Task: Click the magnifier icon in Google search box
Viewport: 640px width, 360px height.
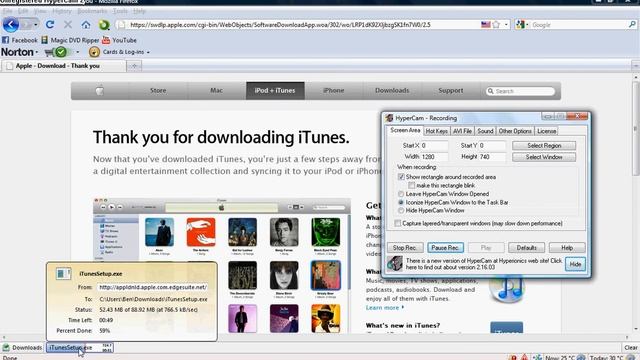Action: click(632, 24)
